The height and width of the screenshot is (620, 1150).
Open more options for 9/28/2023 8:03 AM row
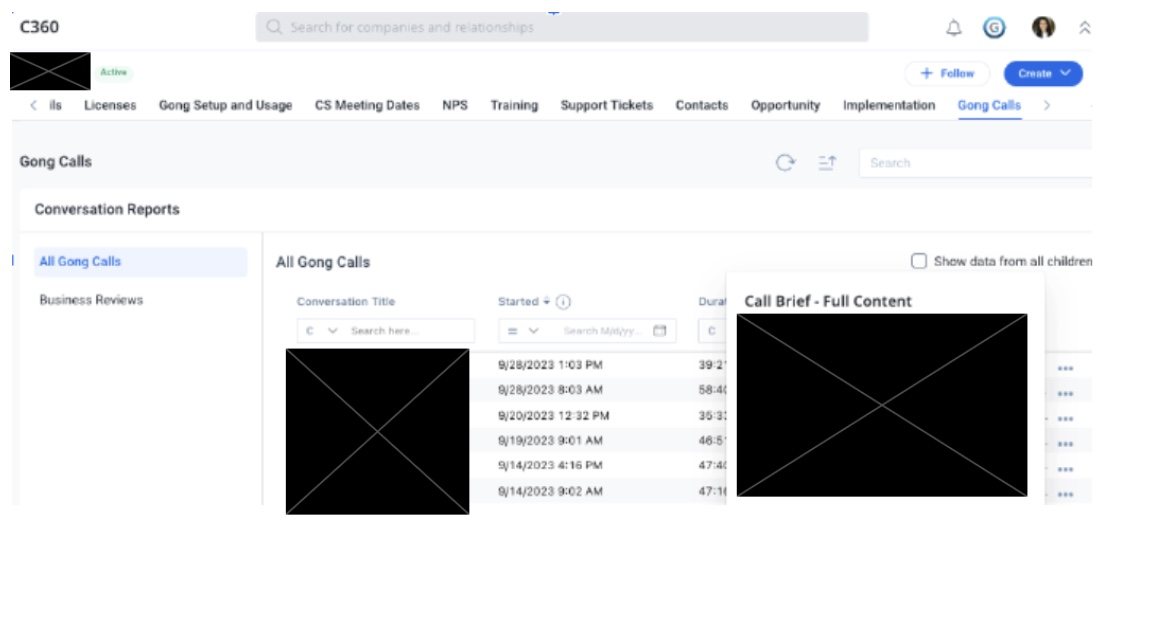pyautogui.click(x=1065, y=394)
